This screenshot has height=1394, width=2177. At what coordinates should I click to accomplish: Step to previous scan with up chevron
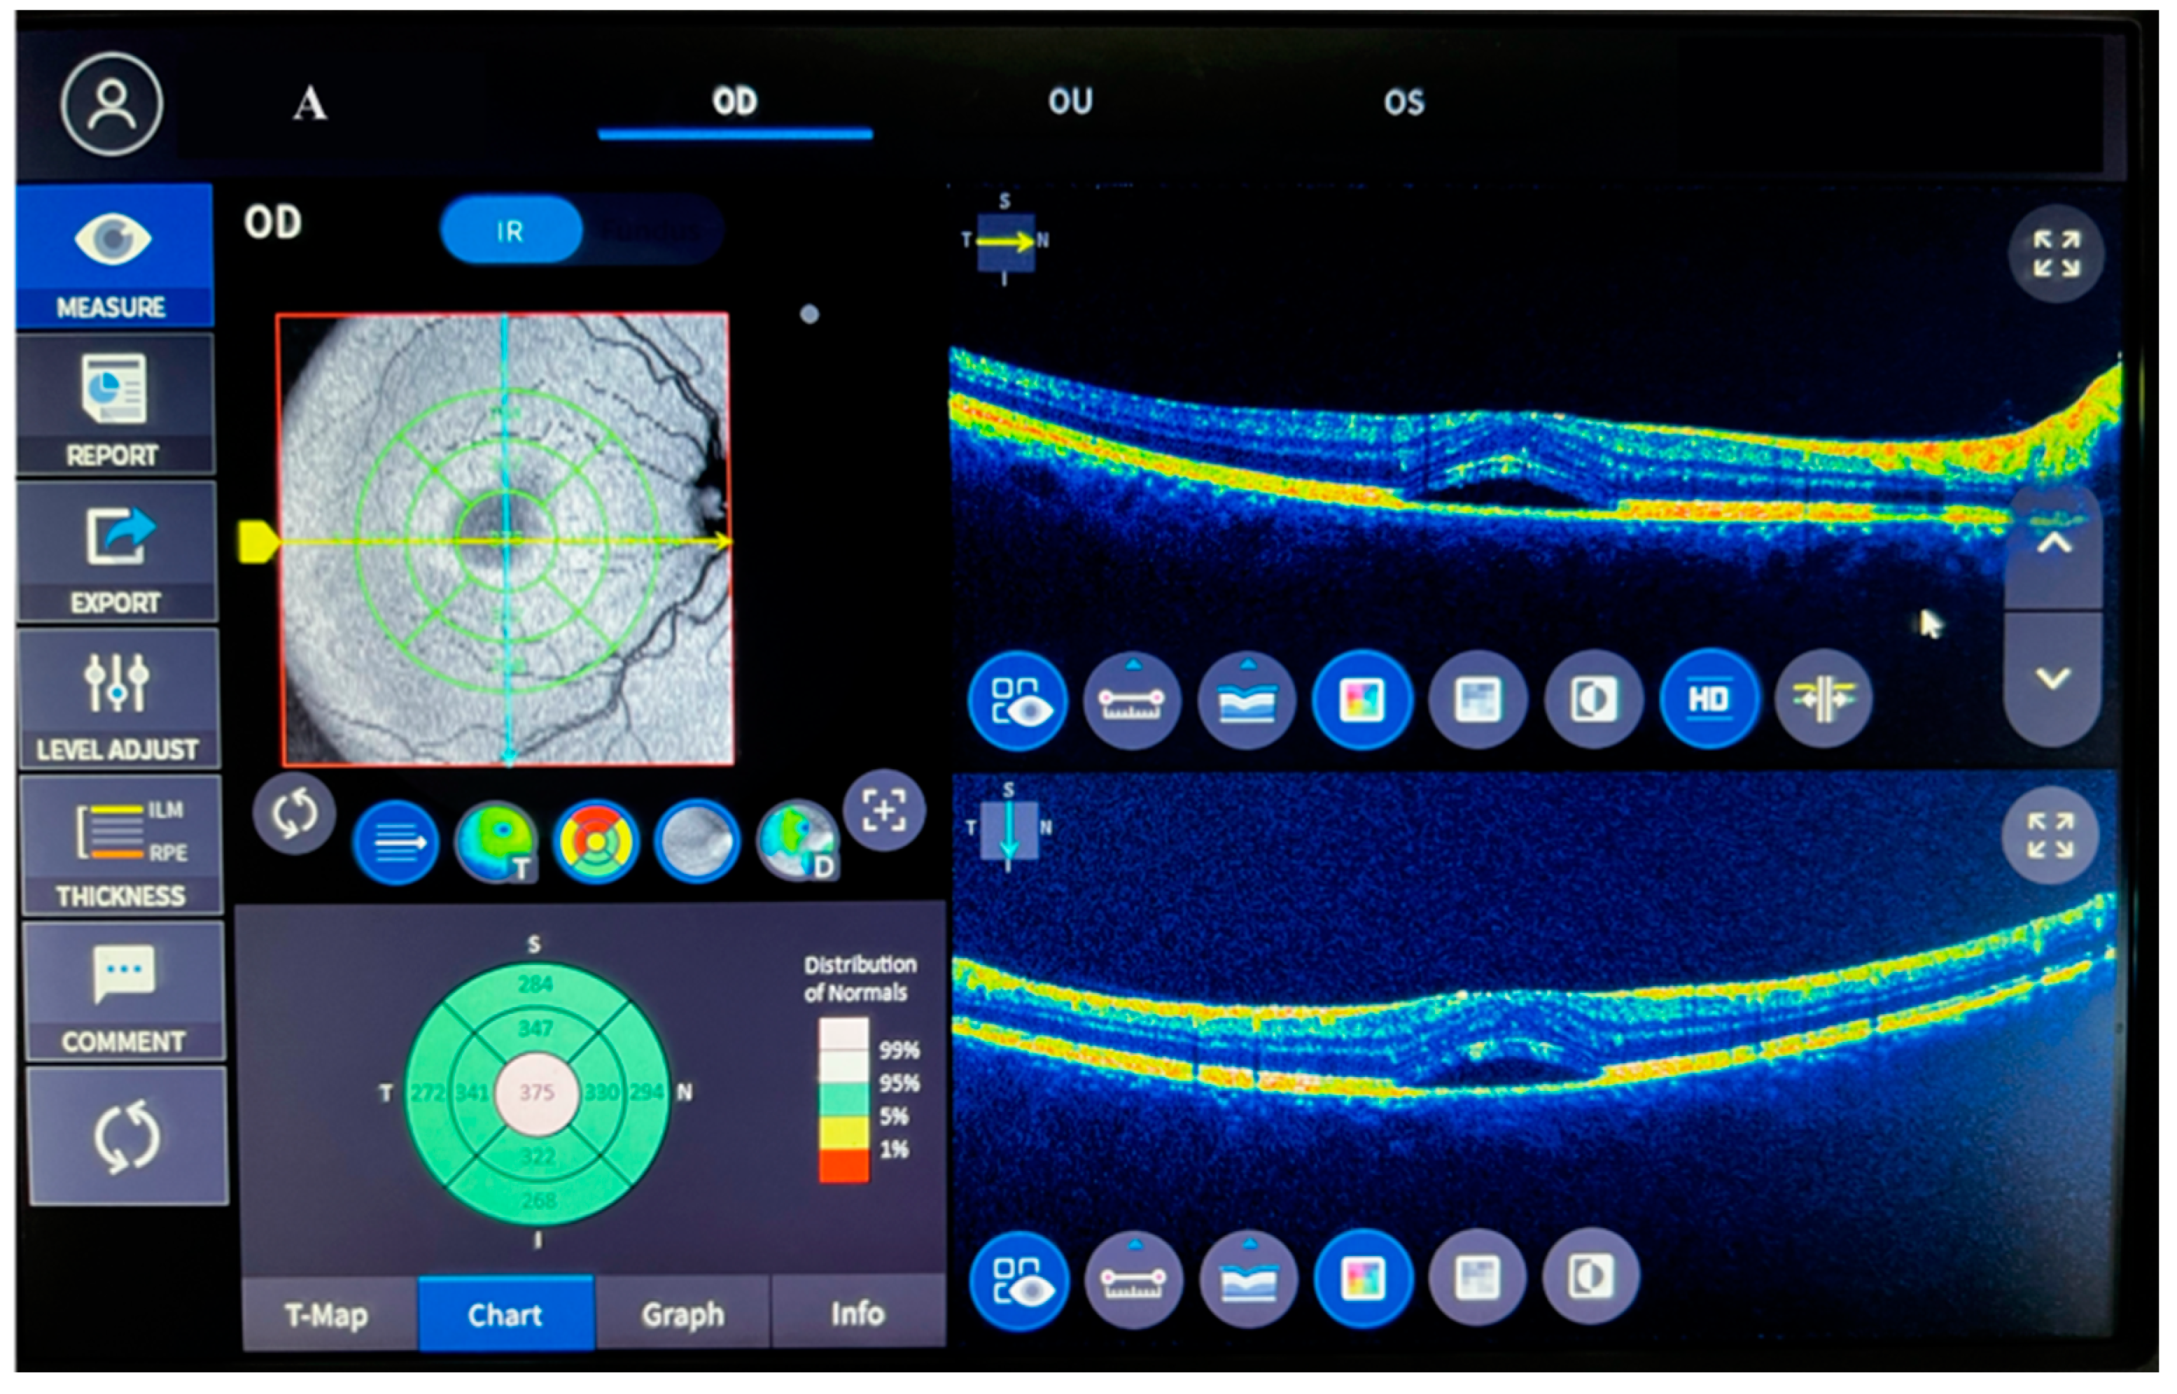coord(2053,545)
